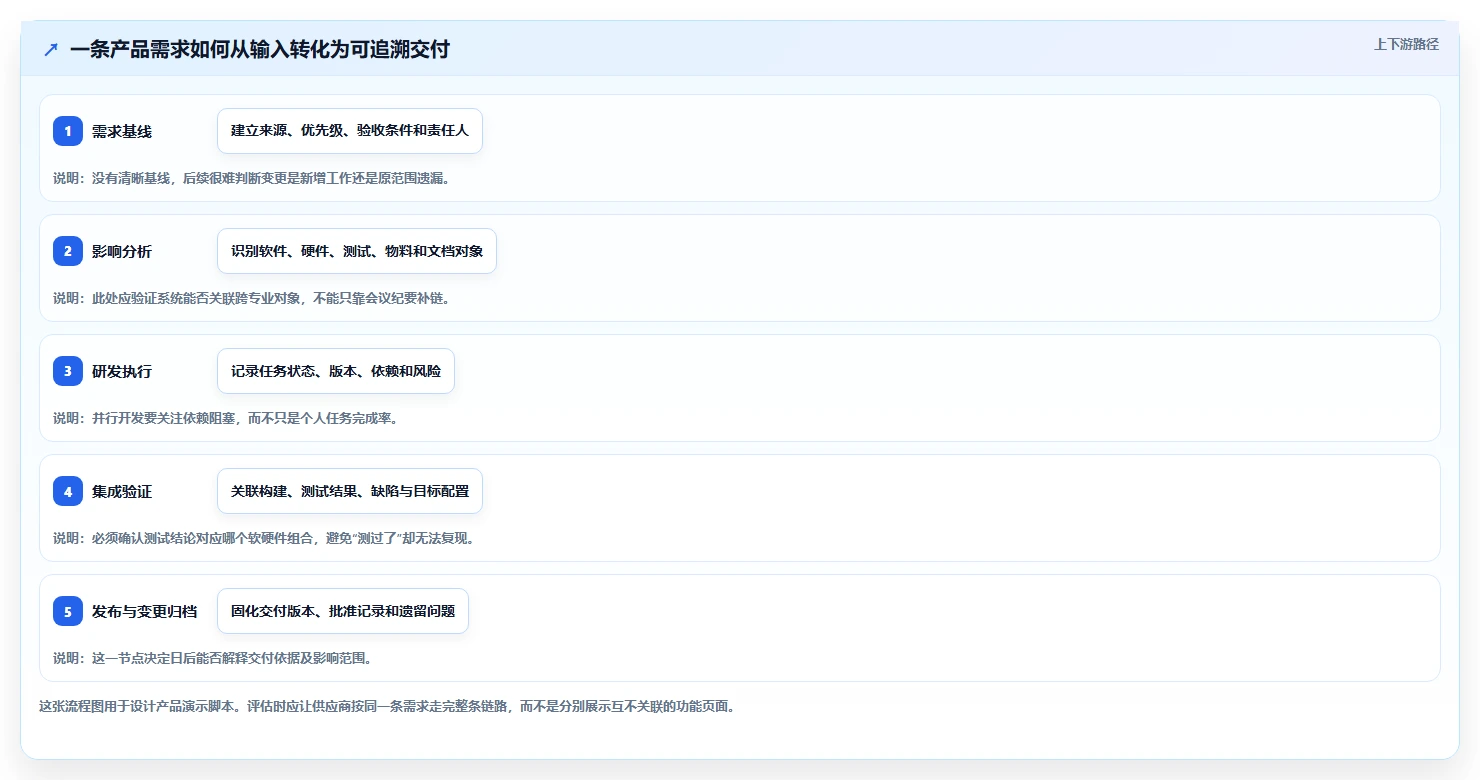Select the 记录任务状态、版本、依赖和风险 box
Screen dimensions: 1480x780
coord(336,371)
